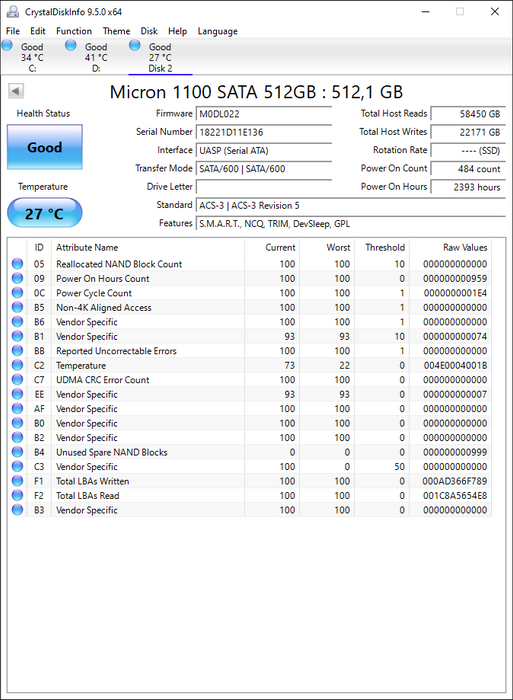The width and height of the screenshot is (513, 700).
Task: Click the Interface field UASP (Serial ATA)
Action: [264, 150]
